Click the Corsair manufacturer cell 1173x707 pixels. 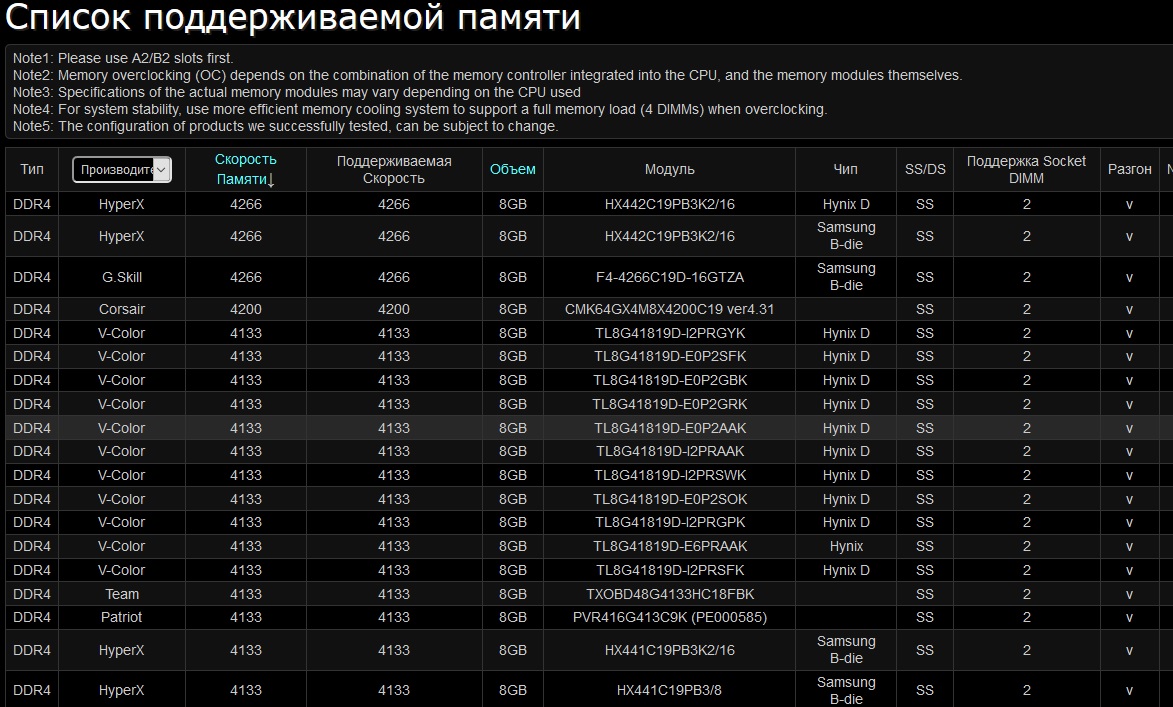pos(122,309)
